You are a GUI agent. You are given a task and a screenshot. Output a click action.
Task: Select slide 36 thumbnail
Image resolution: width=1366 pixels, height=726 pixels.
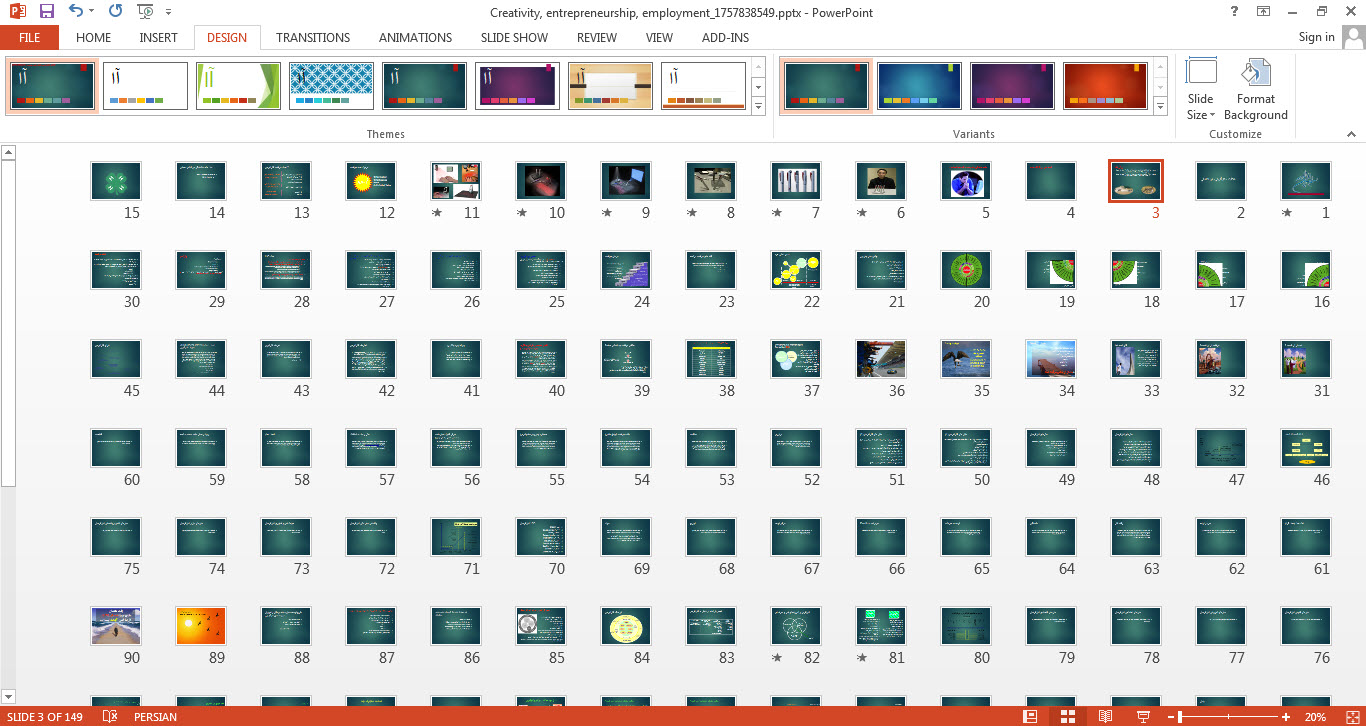coord(881,359)
